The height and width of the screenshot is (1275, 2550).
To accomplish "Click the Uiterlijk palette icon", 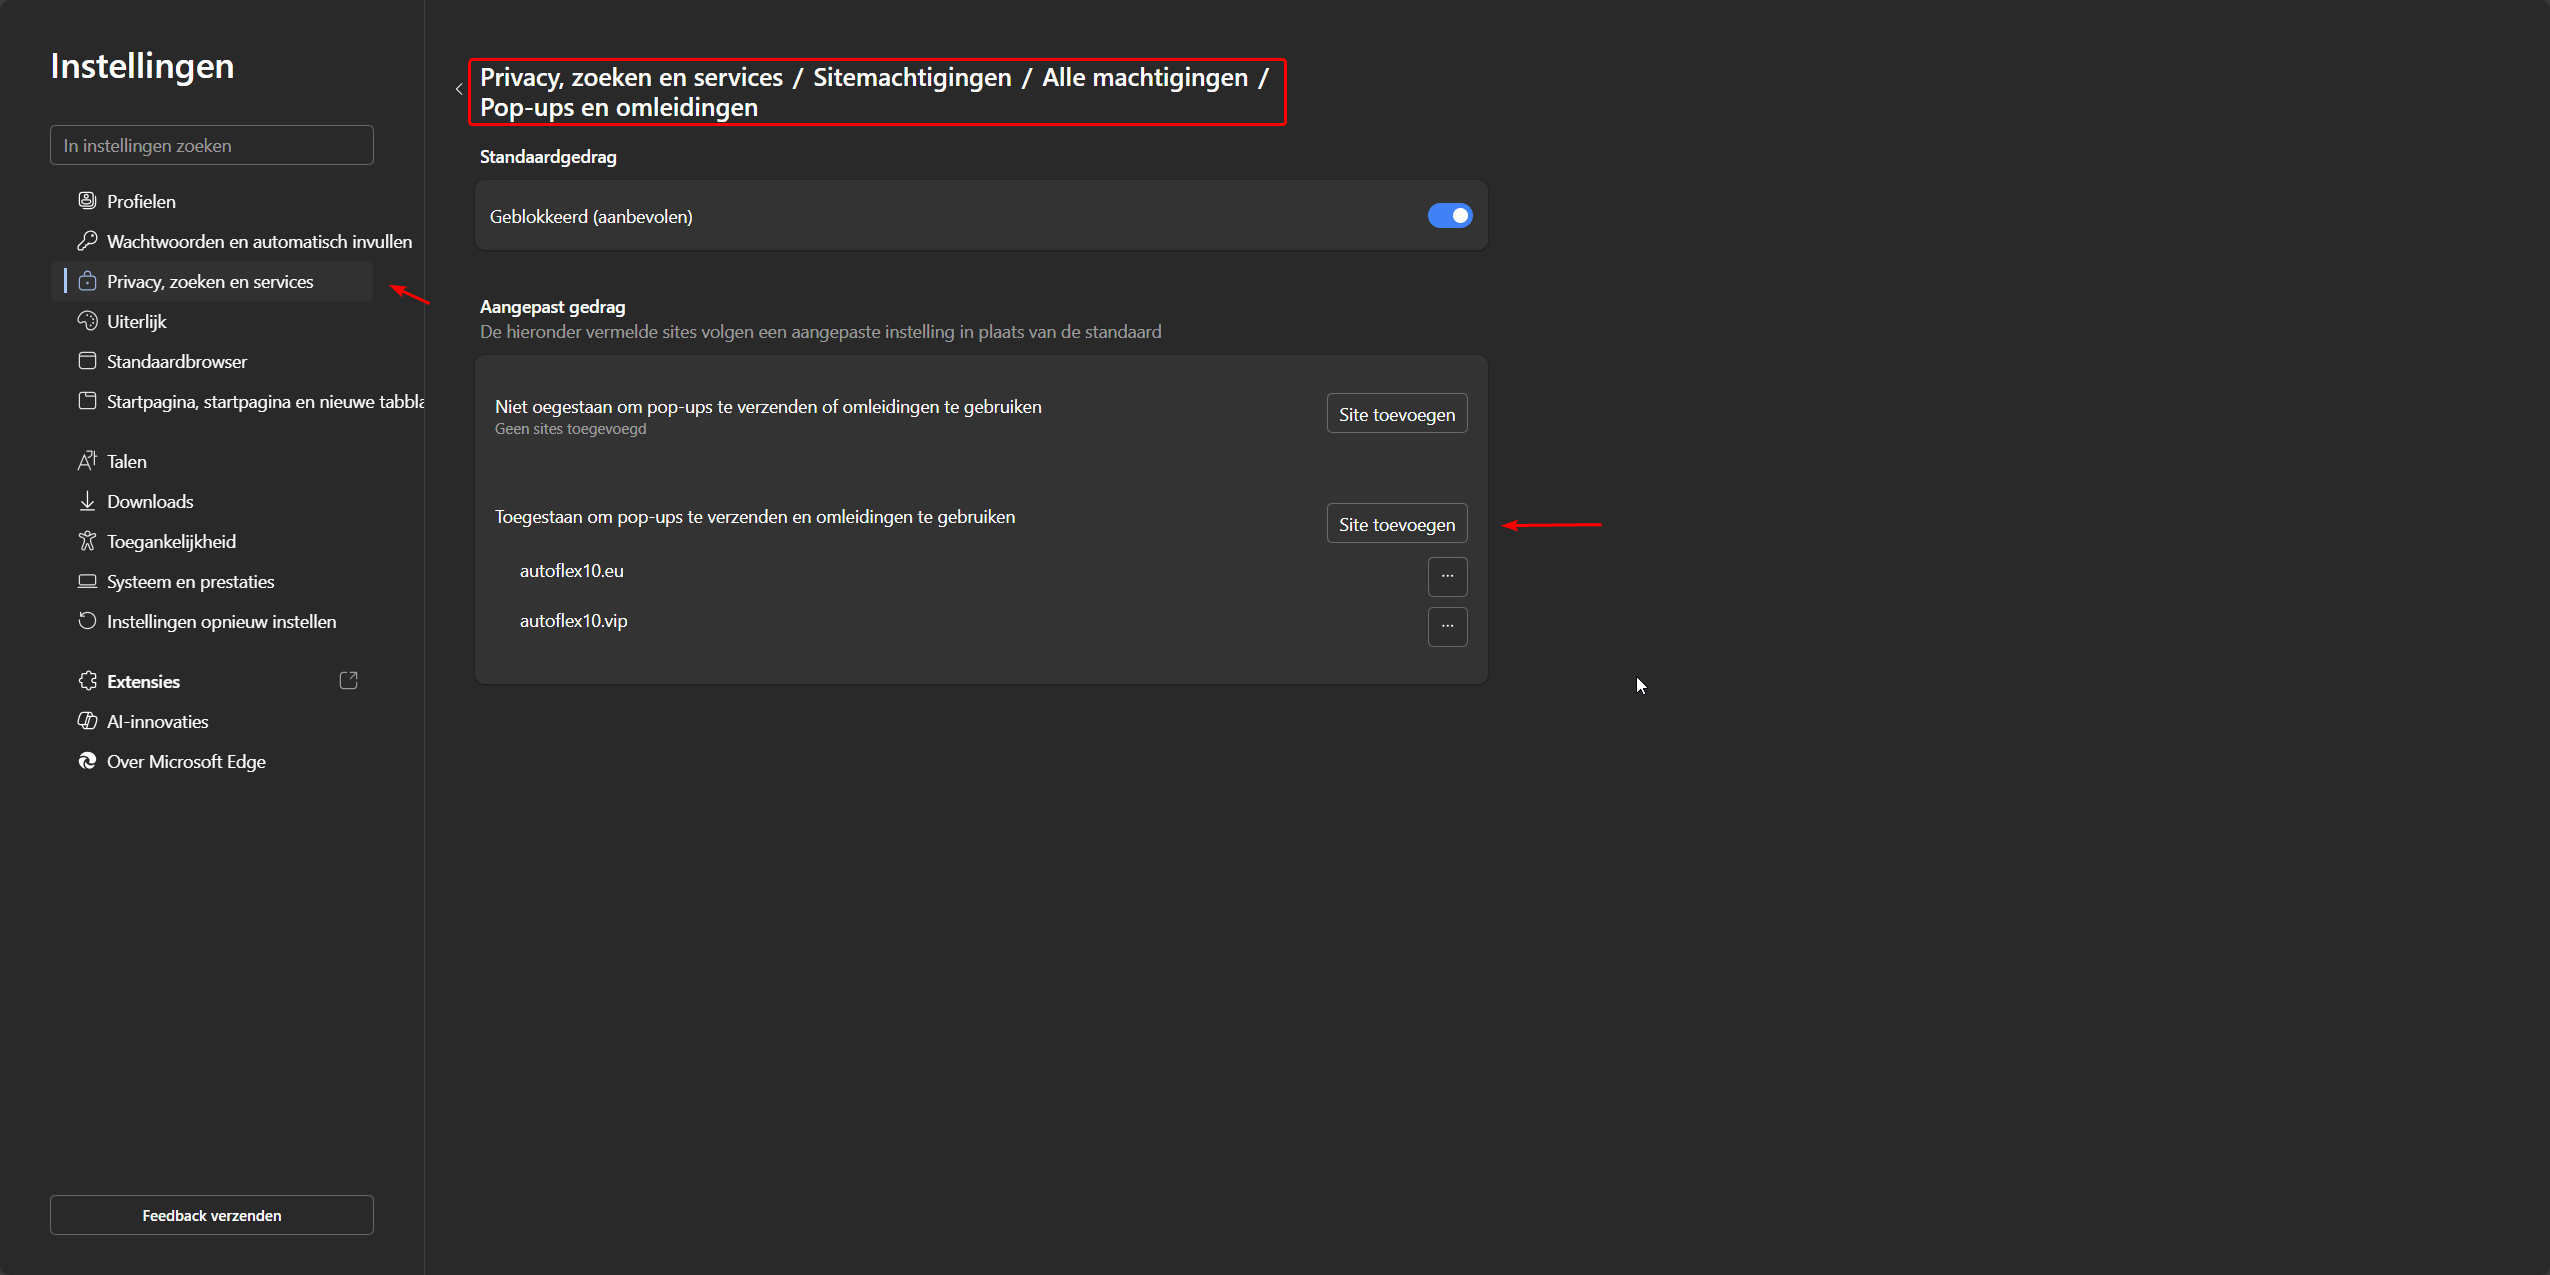I will click(x=87, y=321).
